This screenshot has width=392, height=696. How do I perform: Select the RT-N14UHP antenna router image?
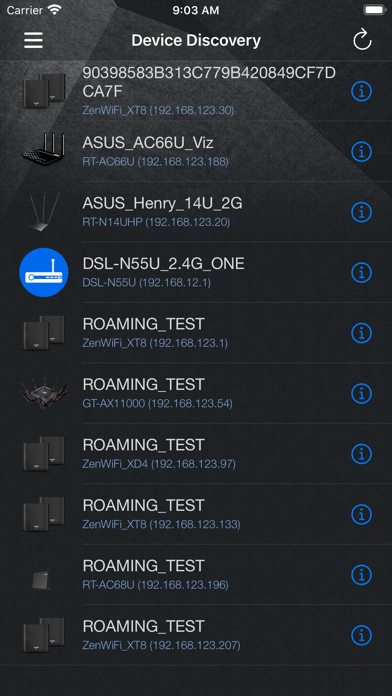coord(44,212)
